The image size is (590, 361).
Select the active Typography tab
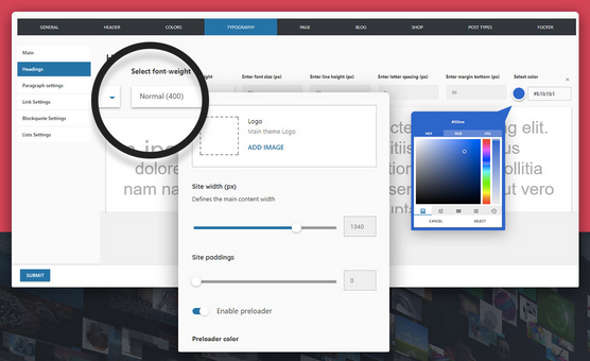click(x=241, y=27)
